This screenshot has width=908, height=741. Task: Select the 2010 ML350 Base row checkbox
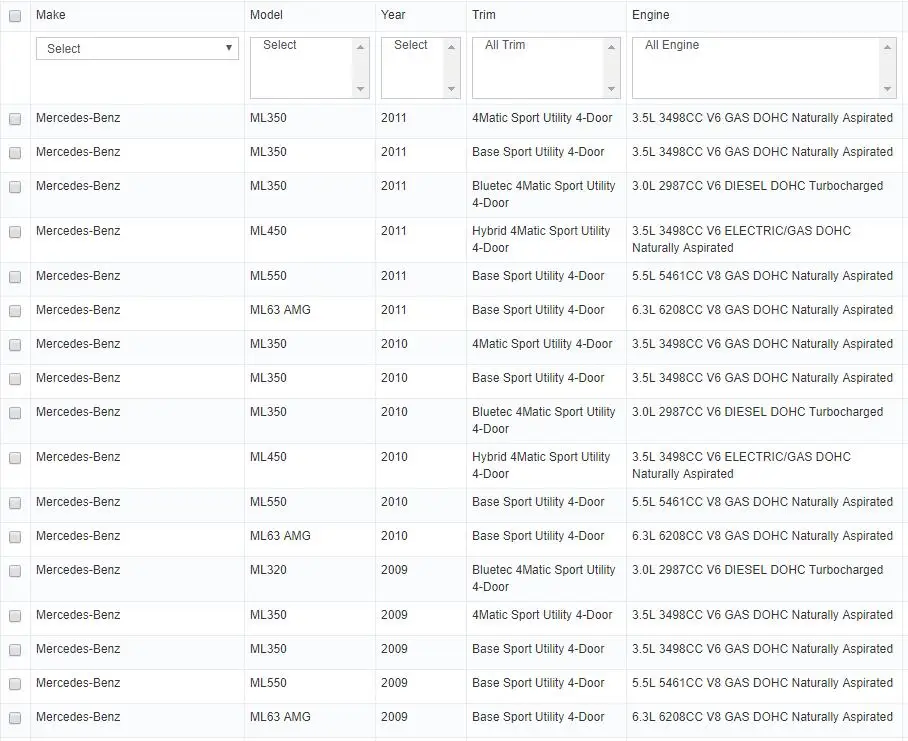coord(15,379)
